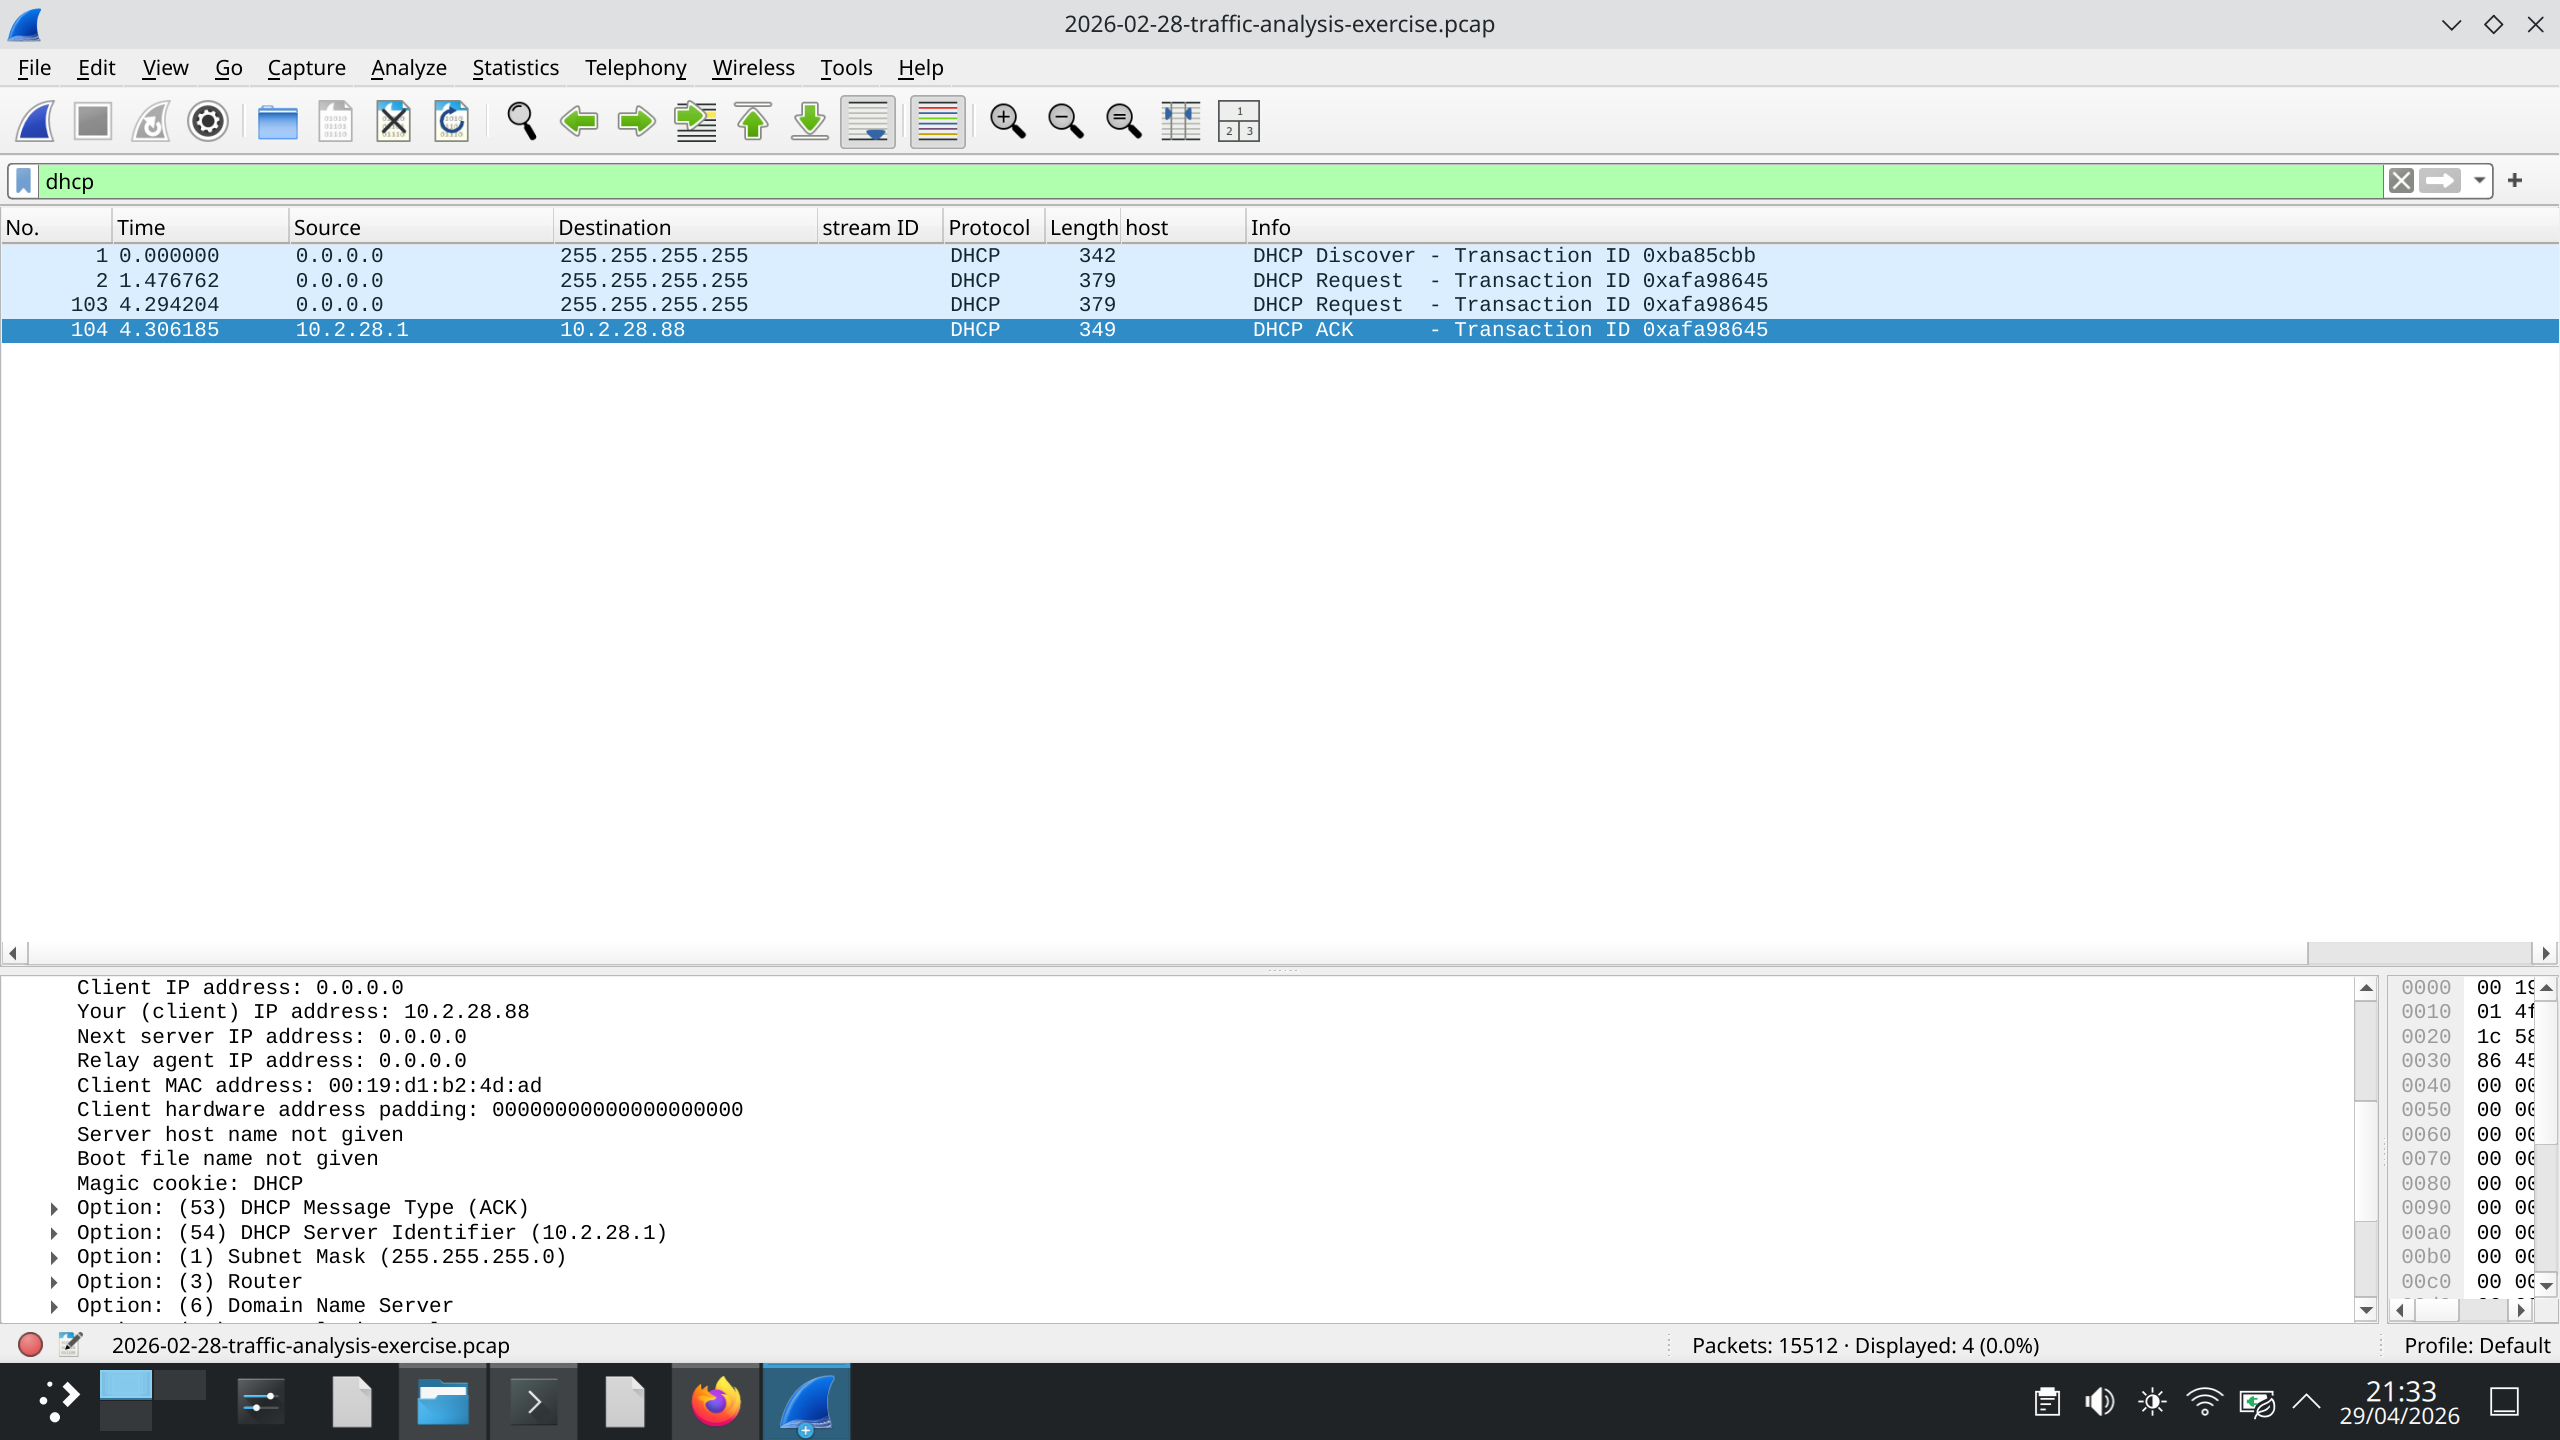Find a packet magnifier icon
This screenshot has width=2560, height=1440.
[x=521, y=122]
